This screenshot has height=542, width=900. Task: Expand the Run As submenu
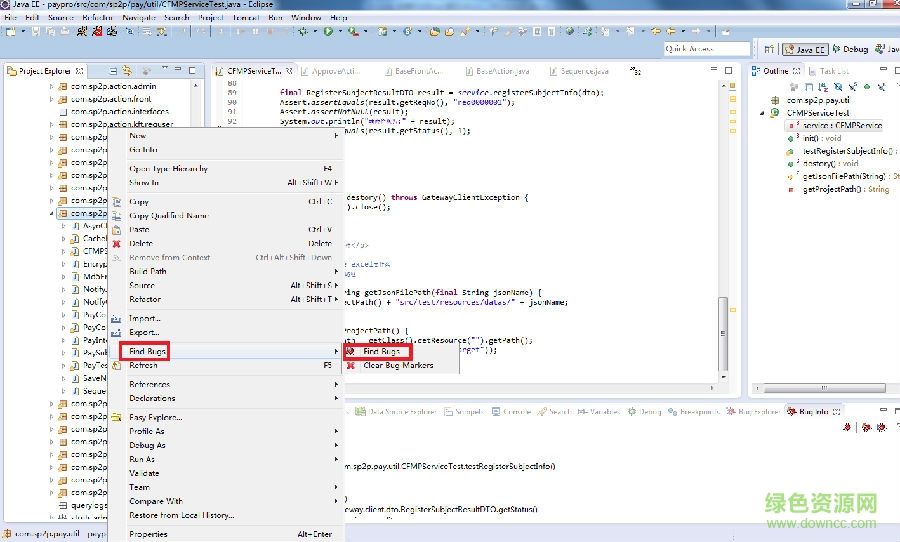(x=142, y=459)
